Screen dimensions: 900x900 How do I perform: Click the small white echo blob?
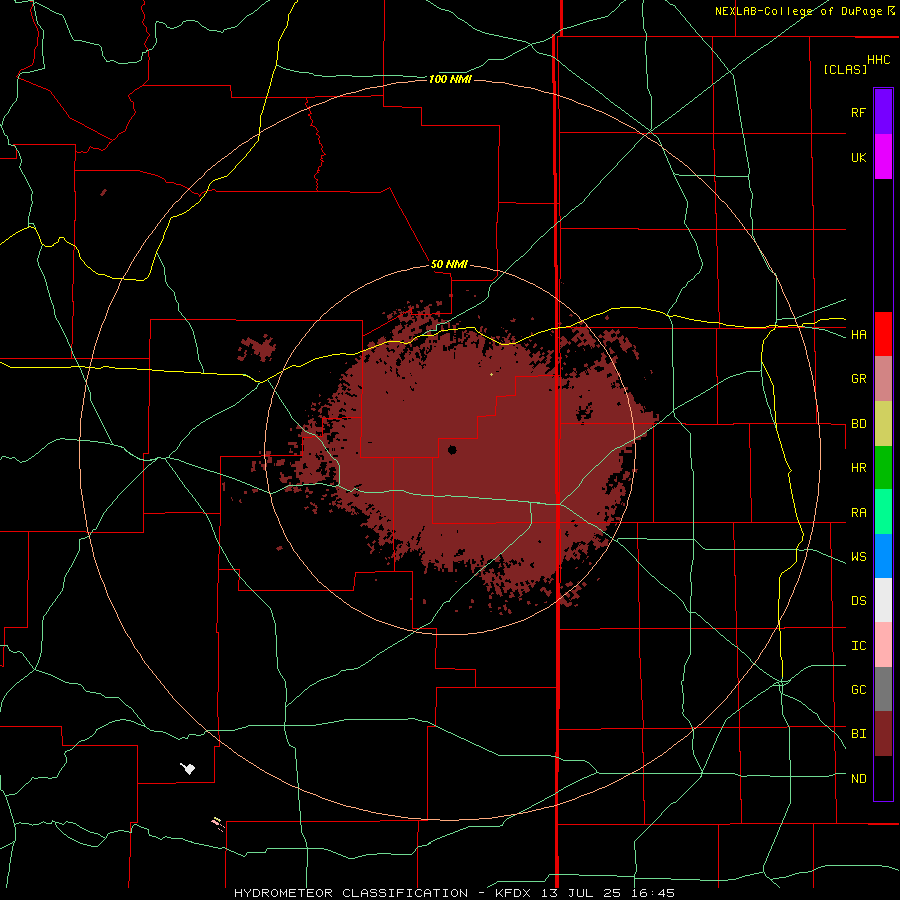[x=188, y=768]
